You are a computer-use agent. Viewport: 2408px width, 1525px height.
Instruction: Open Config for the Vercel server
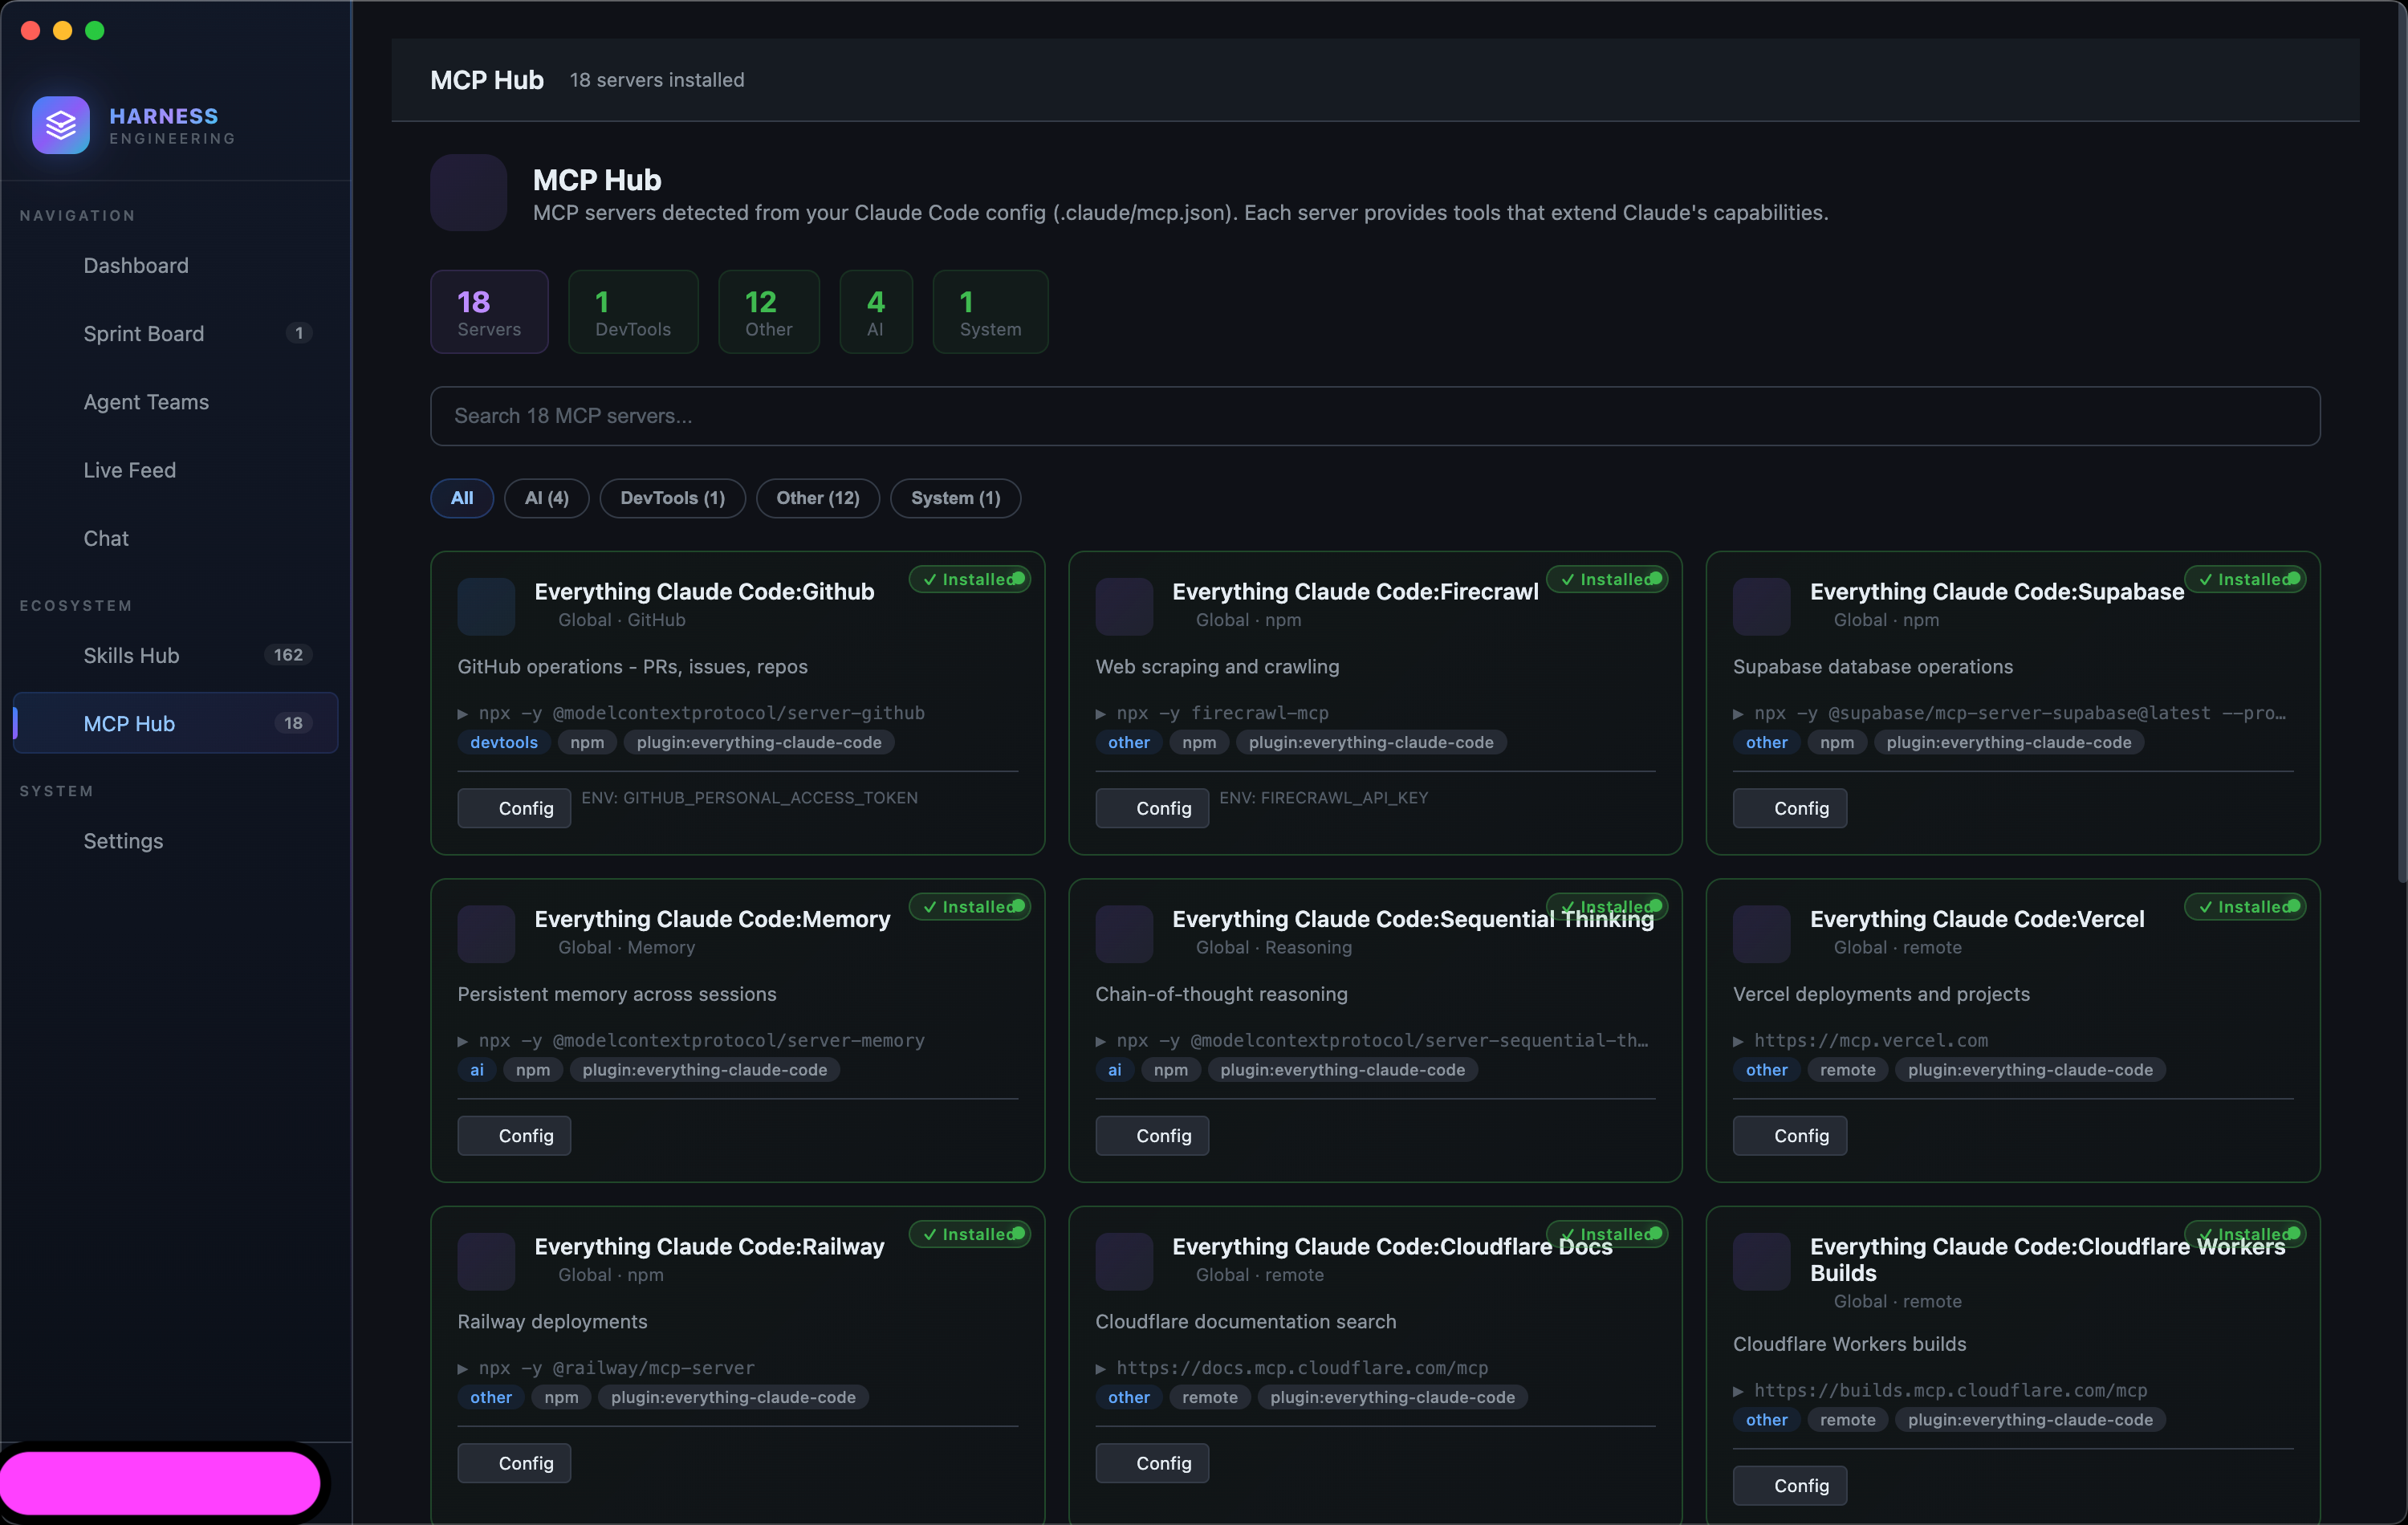(1790, 1136)
